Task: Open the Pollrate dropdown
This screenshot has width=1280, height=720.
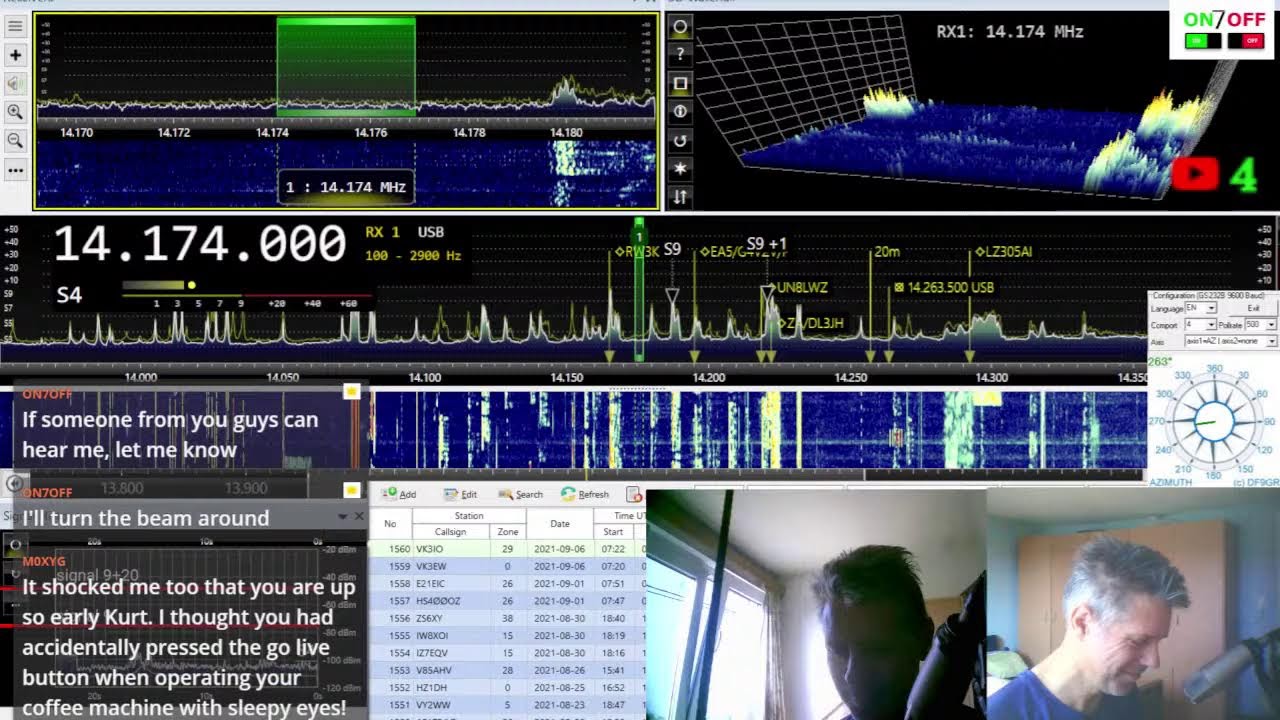Action: pos(1261,325)
